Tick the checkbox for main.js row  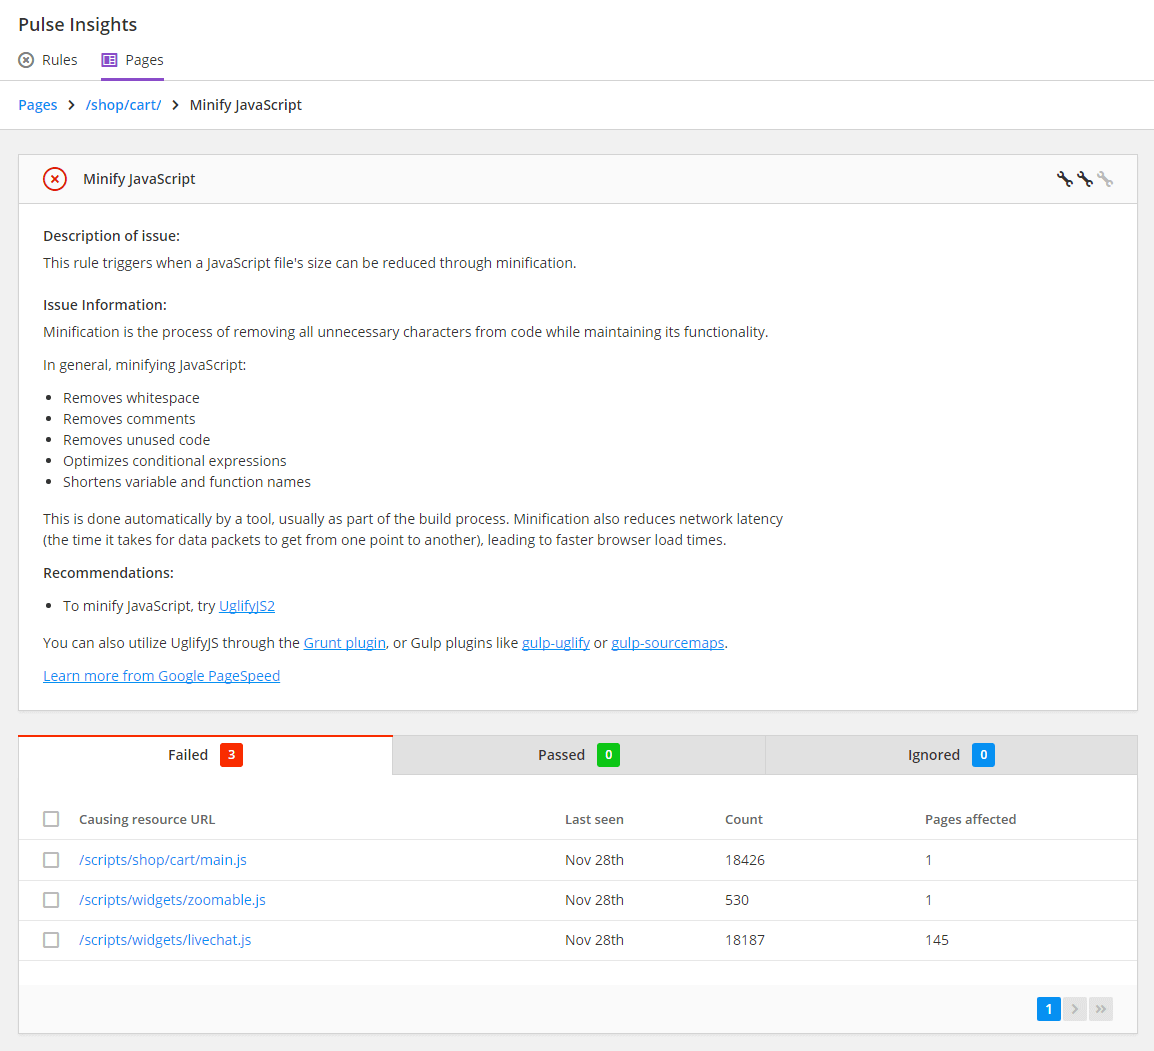coord(51,859)
